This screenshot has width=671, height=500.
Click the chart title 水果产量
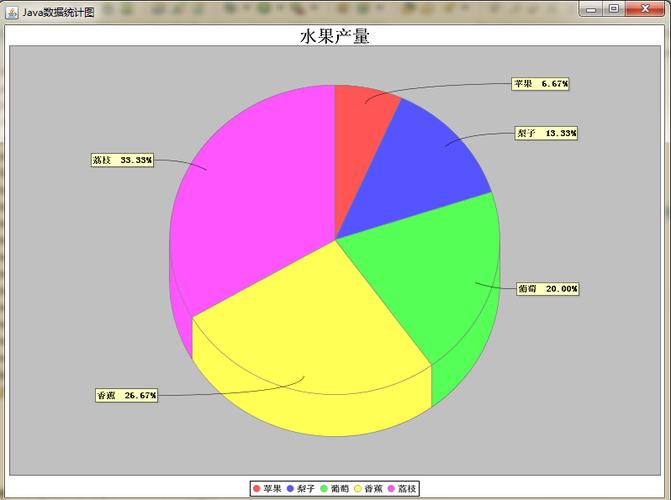(x=335, y=36)
